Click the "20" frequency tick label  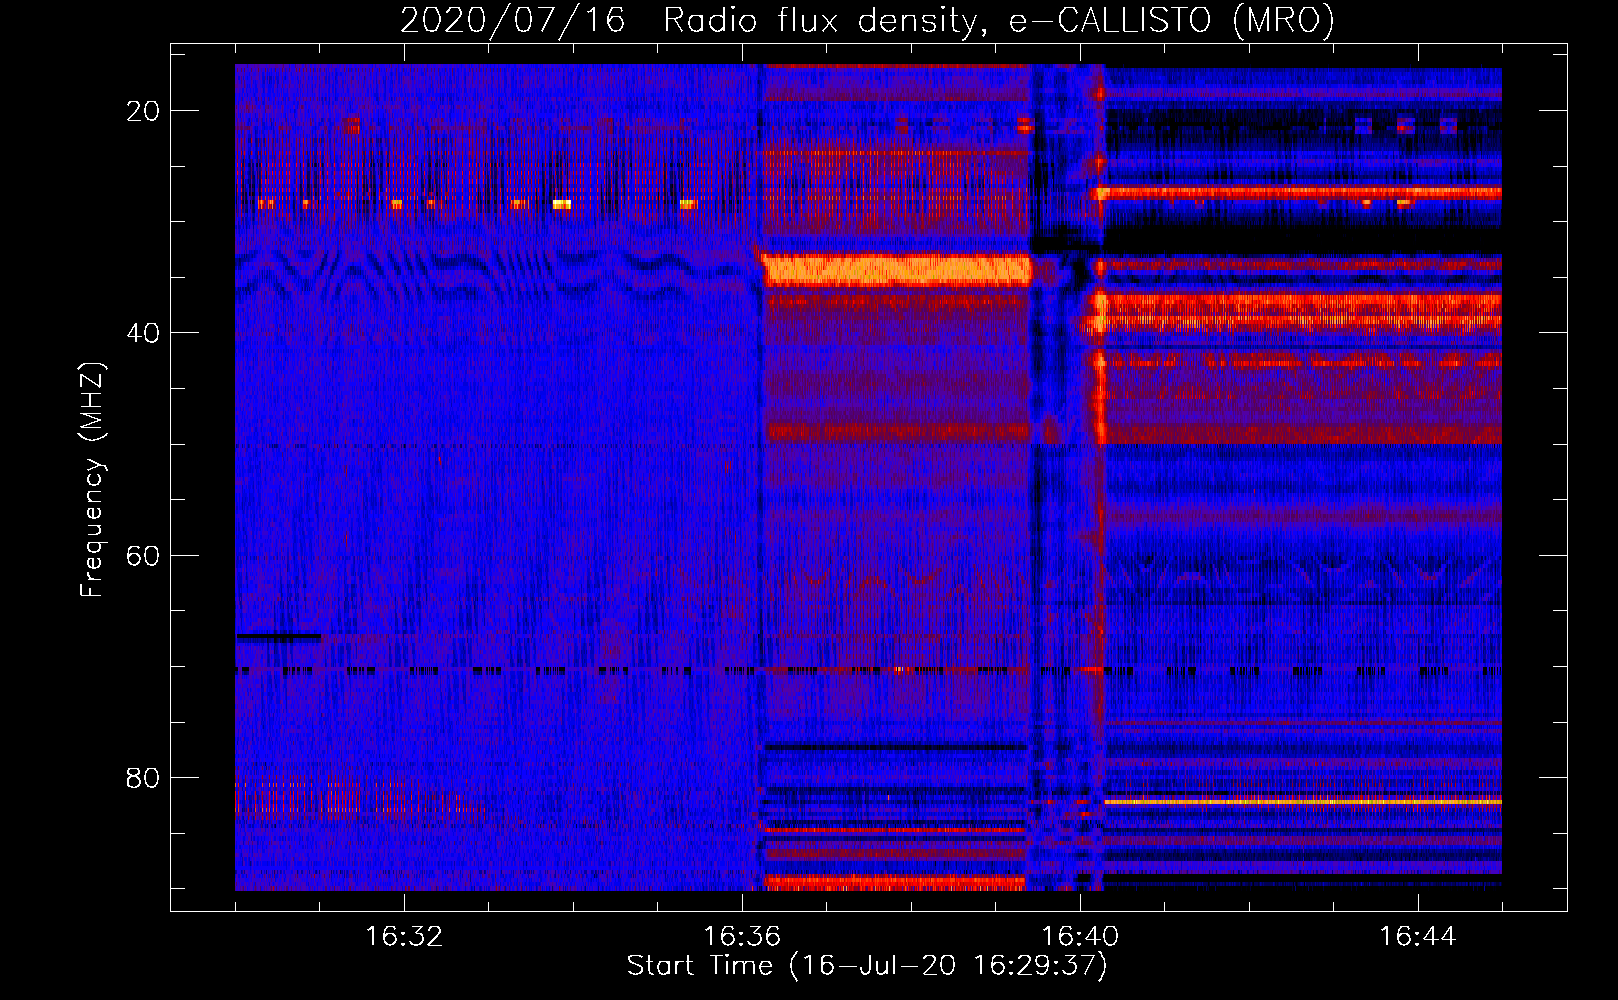point(143,111)
